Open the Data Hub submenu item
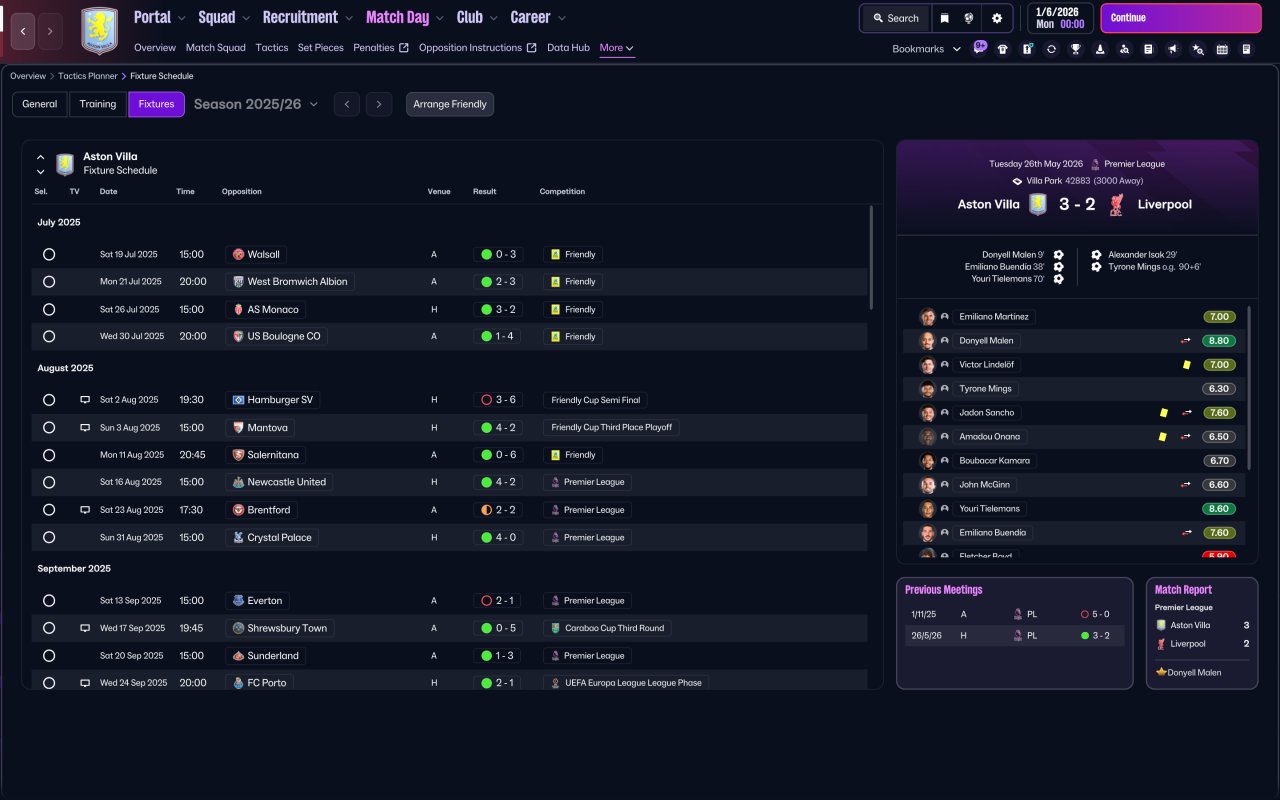This screenshot has width=1280, height=800. (568, 48)
